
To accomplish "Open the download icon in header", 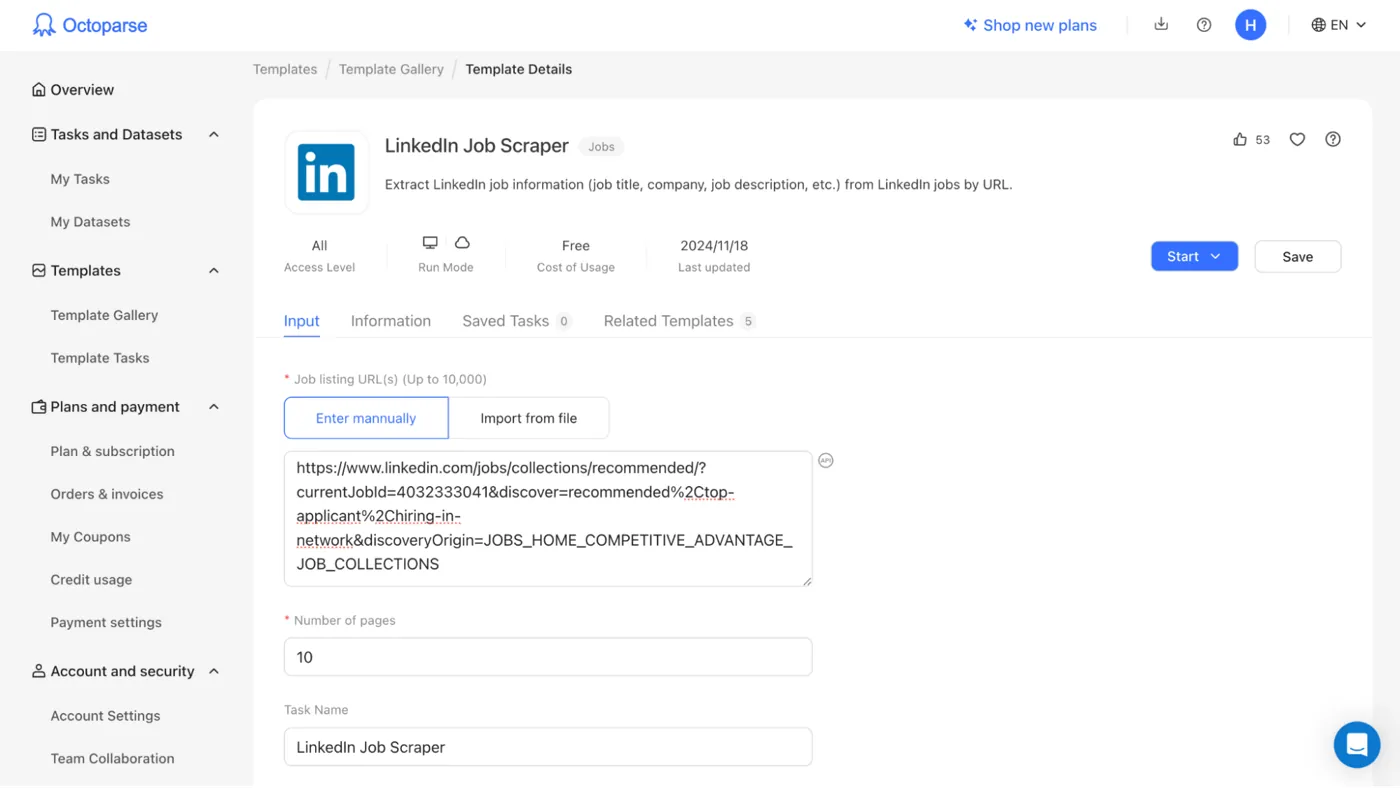I will [x=1161, y=24].
